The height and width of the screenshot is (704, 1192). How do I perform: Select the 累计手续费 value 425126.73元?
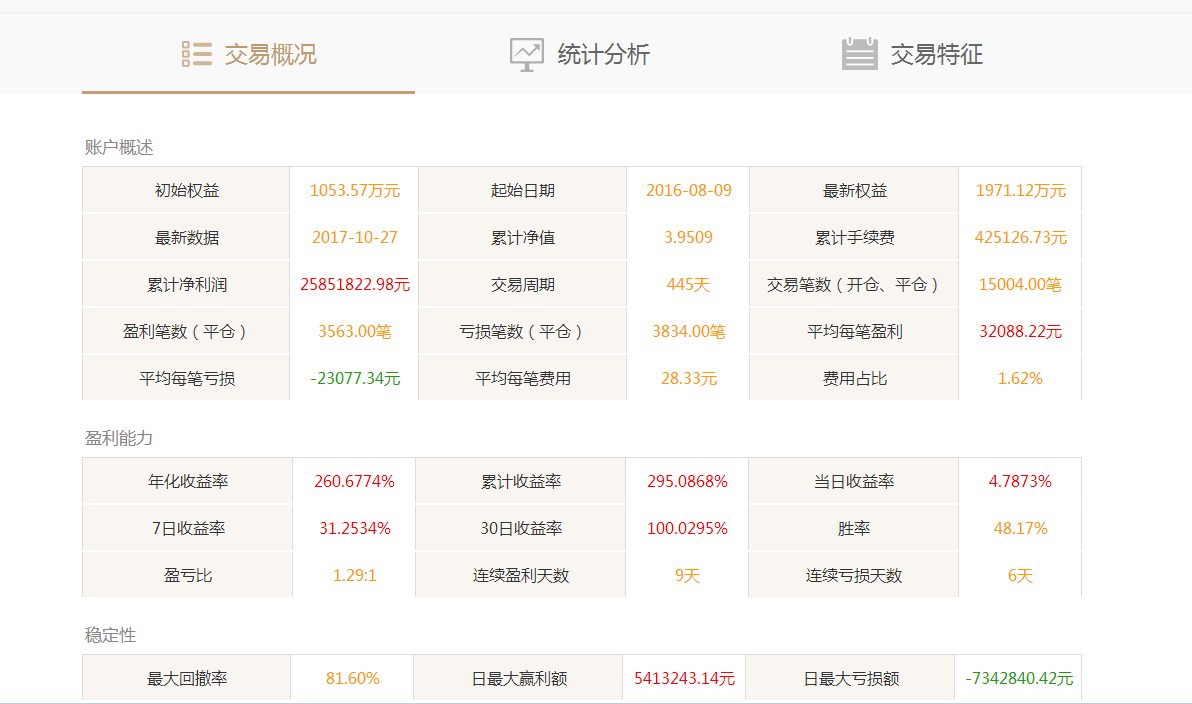1020,238
